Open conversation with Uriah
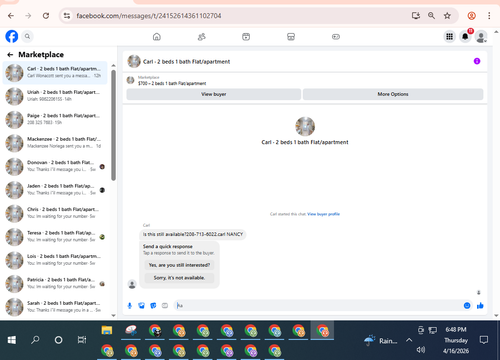 pyautogui.click(x=55, y=96)
